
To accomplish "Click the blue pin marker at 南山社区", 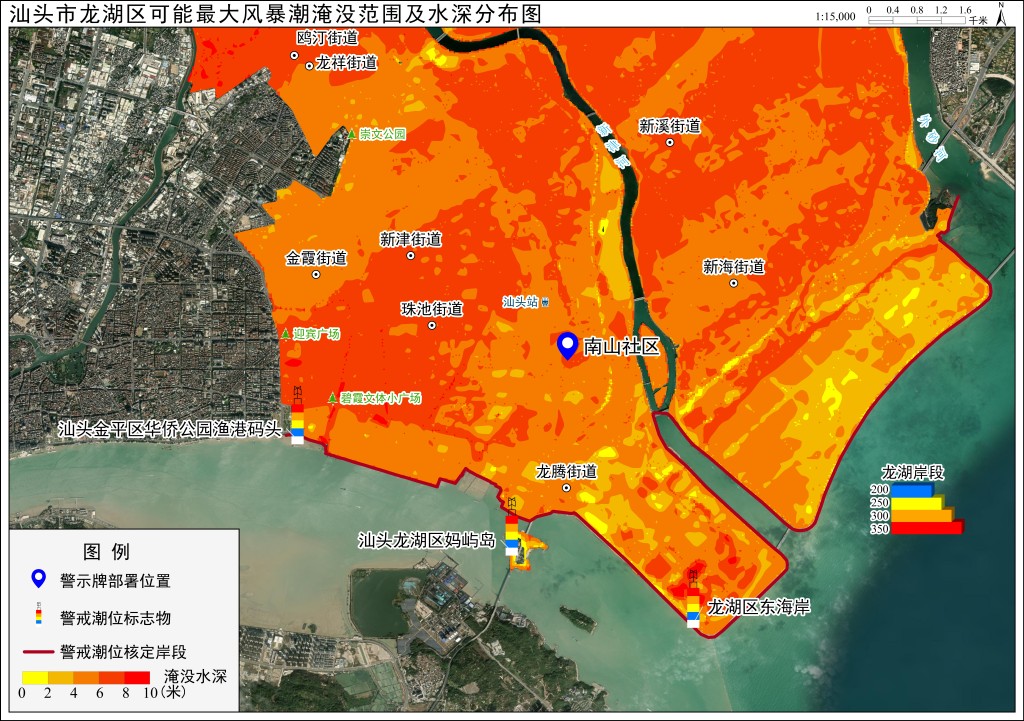I will coord(568,345).
